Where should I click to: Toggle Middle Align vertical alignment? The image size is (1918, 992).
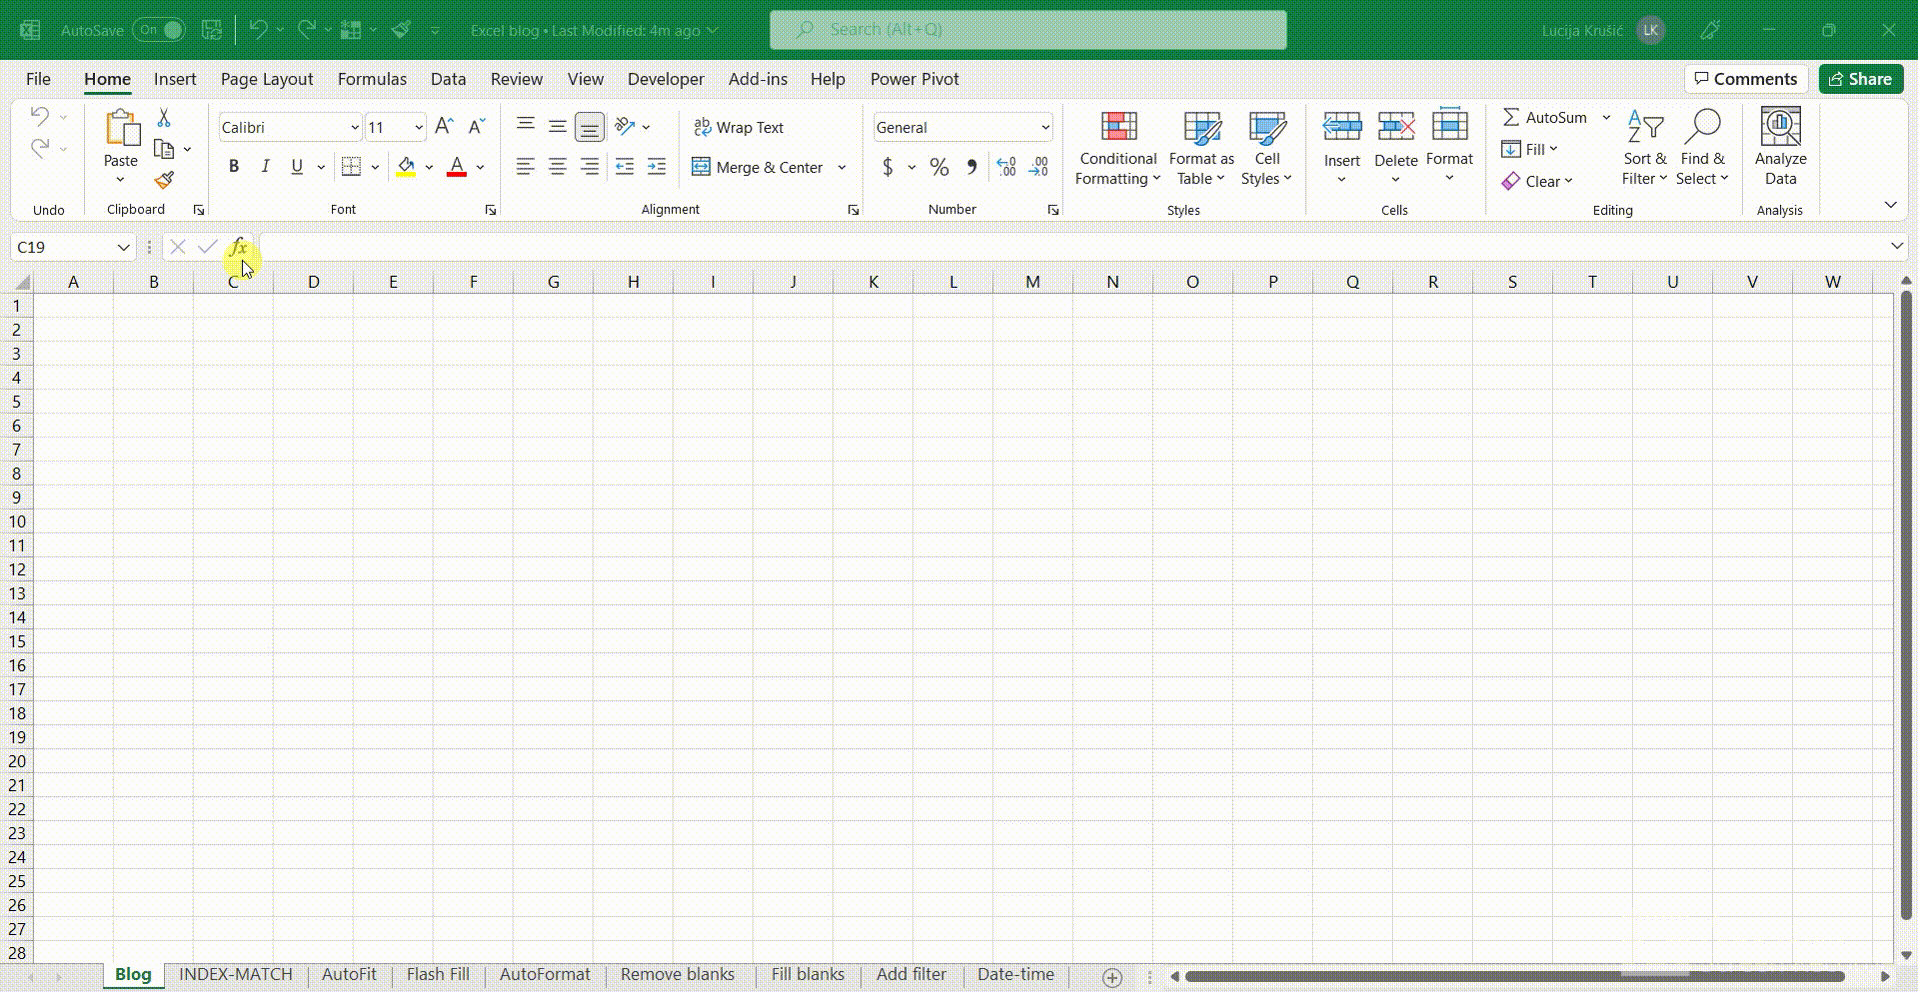pyautogui.click(x=557, y=126)
